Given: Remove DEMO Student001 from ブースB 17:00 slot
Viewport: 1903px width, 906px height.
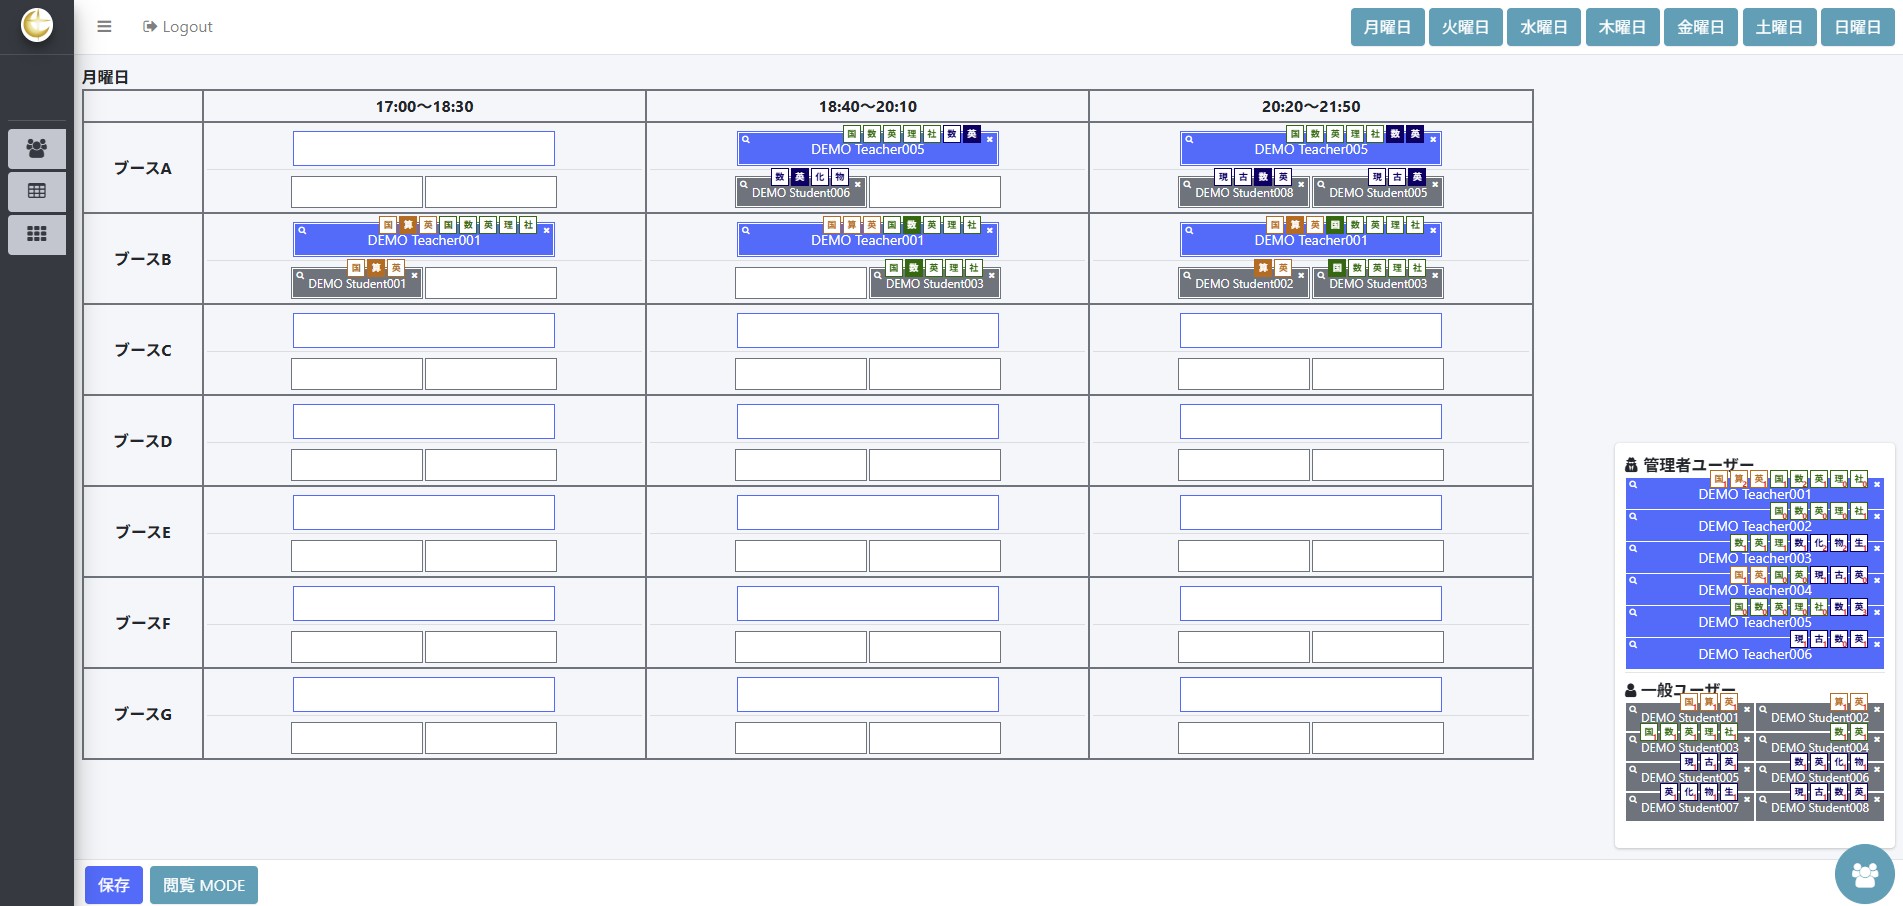Looking at the screenshot, I should point(414,276).
